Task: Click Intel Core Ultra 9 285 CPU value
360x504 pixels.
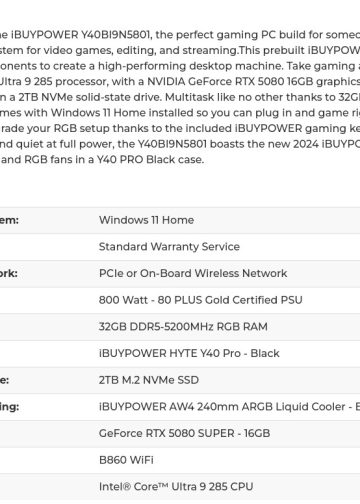Action: (176, 487)
